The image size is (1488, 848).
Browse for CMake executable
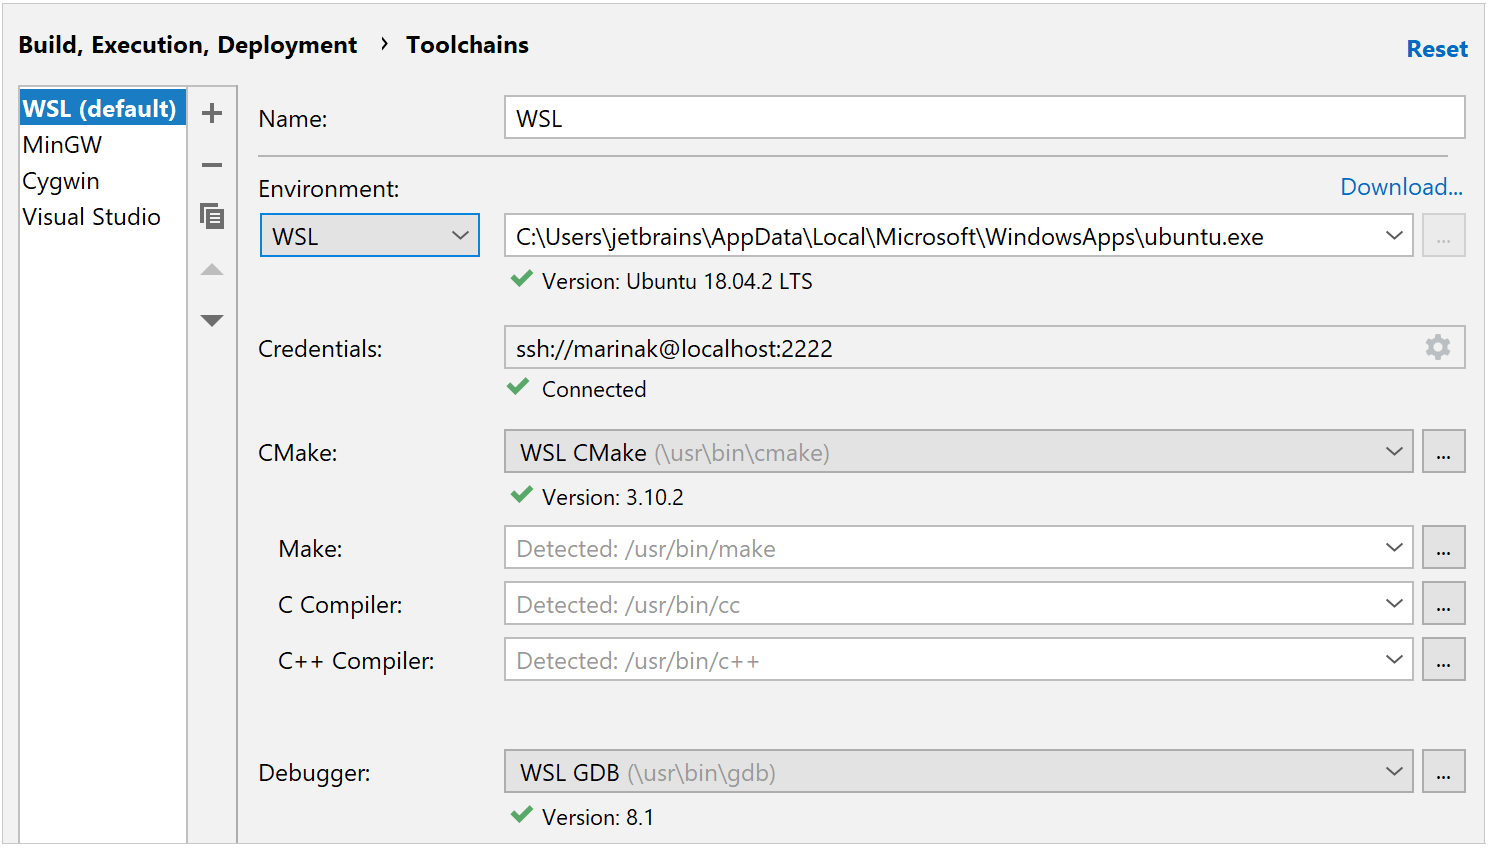1444,452
